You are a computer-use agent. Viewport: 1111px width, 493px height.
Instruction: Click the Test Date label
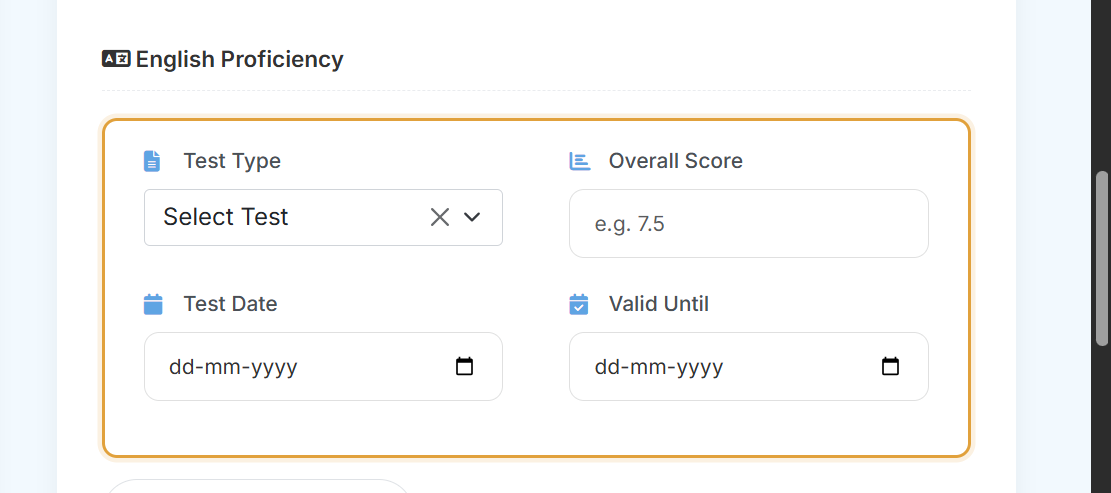(x=230, y=304)
